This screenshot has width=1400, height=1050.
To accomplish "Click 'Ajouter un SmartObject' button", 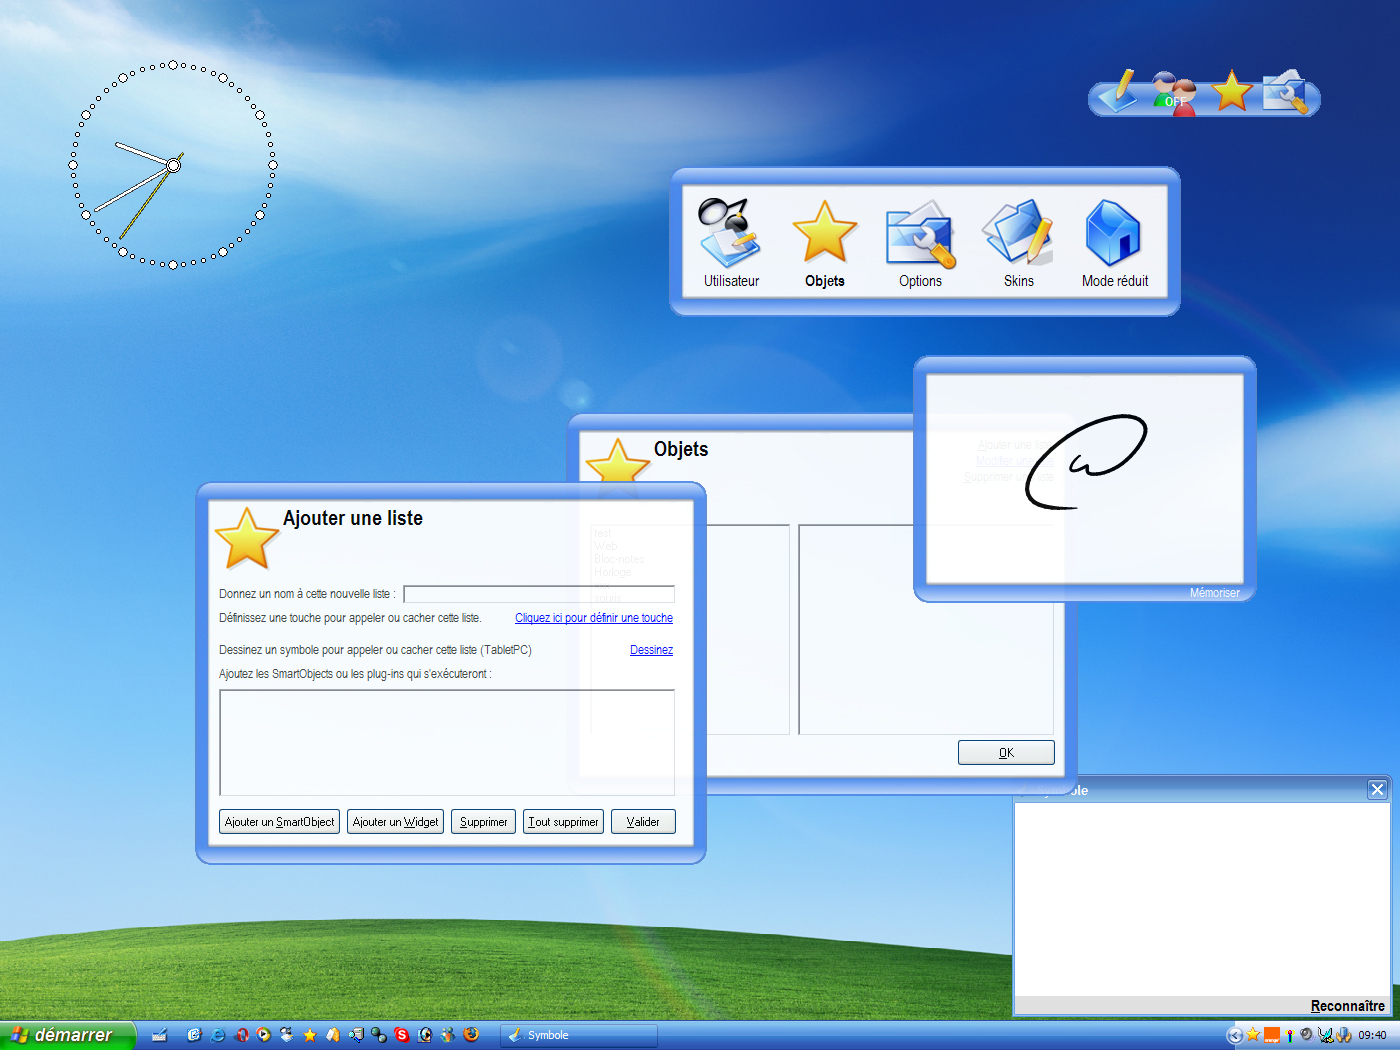I will (280, 822).
